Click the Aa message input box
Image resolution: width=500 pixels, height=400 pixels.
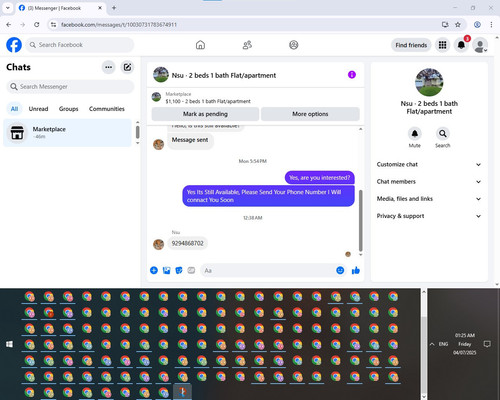[268, 270]
